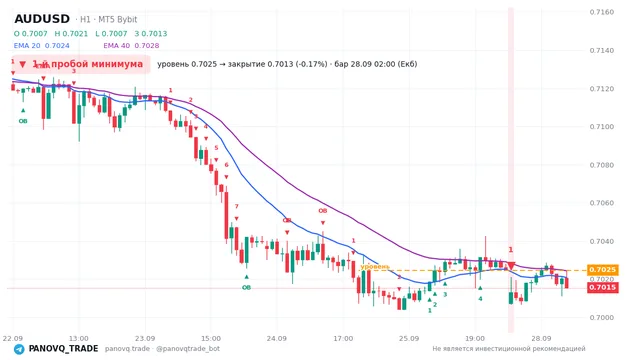
Task: Click the 25.09 date axis label
Action: coord(409,338)
